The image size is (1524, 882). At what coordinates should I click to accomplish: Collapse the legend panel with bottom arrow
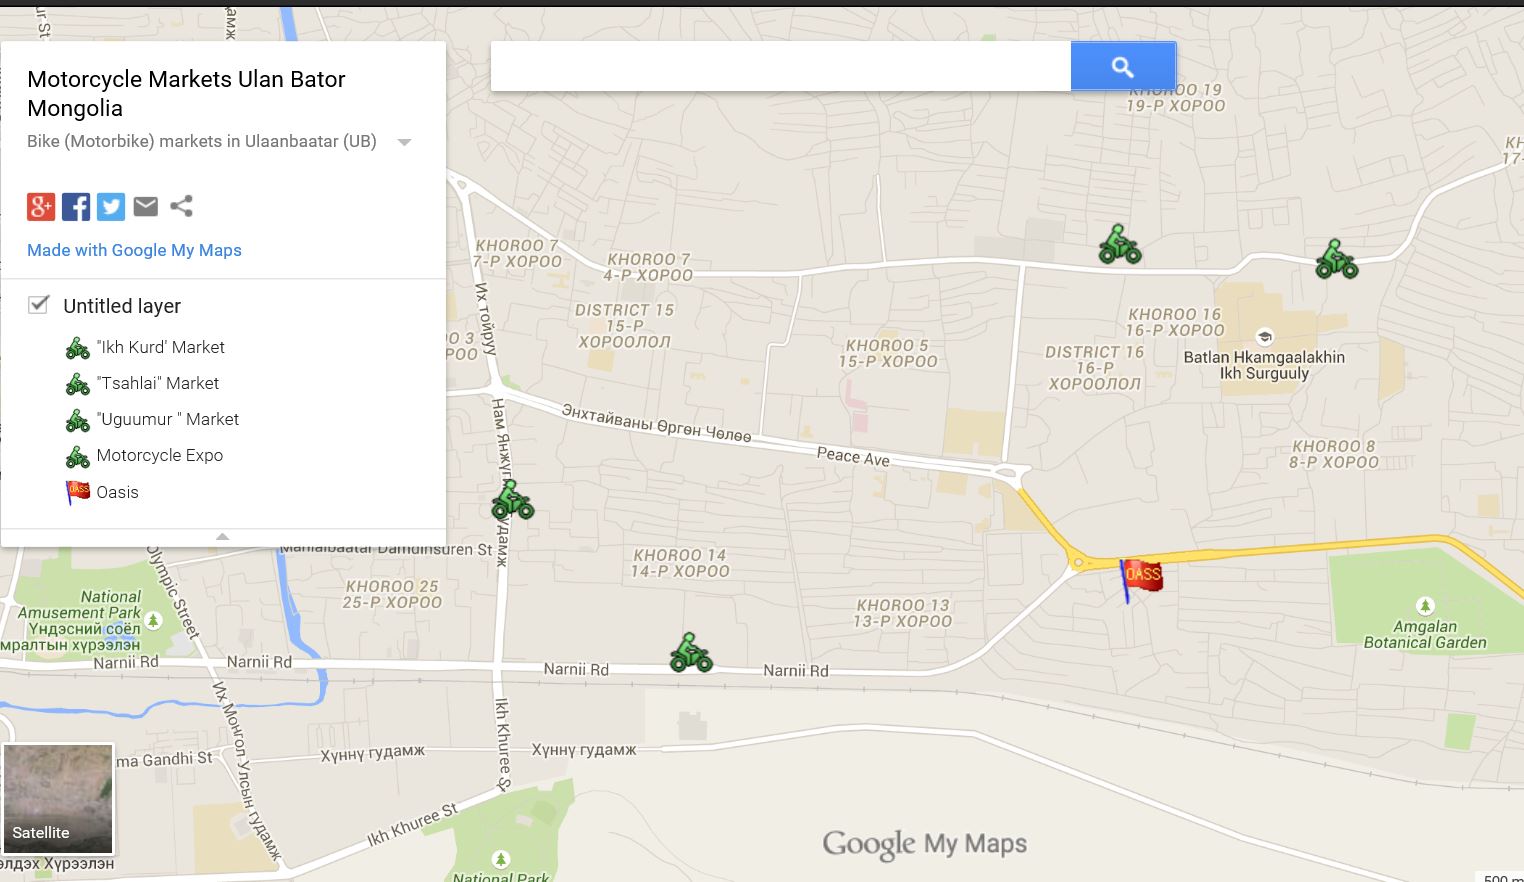coord(223,537)
